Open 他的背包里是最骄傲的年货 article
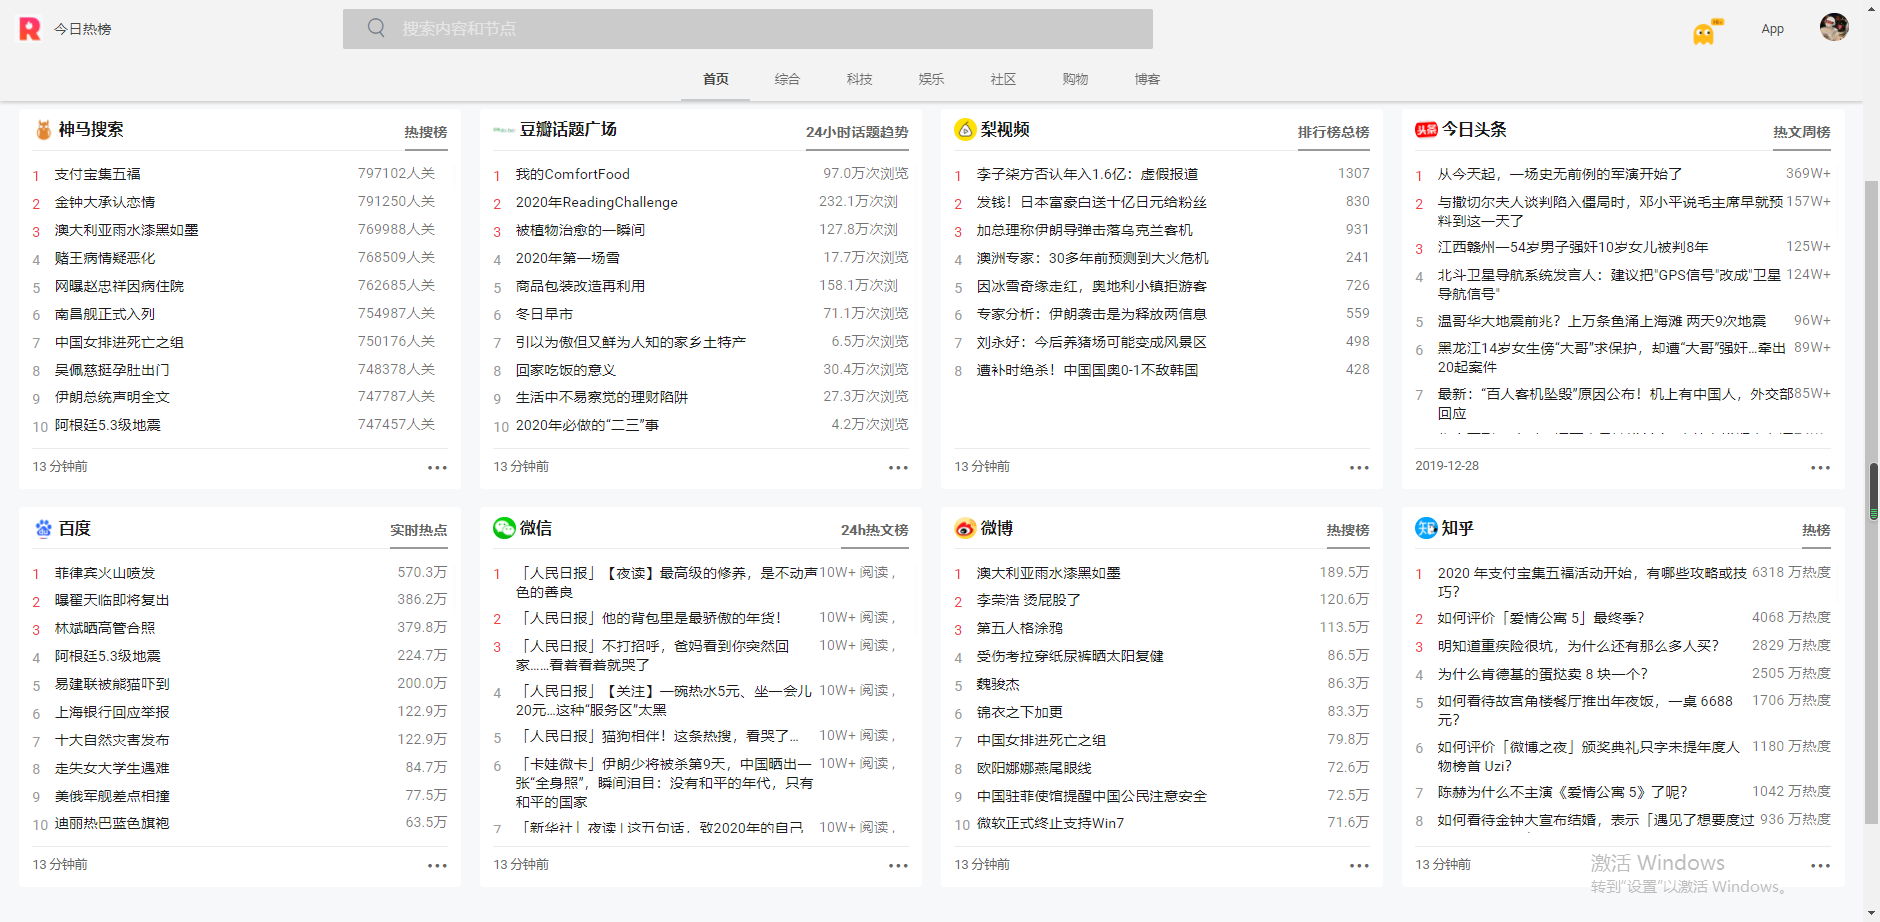The image size is (1880, 922). coord(649,618)
